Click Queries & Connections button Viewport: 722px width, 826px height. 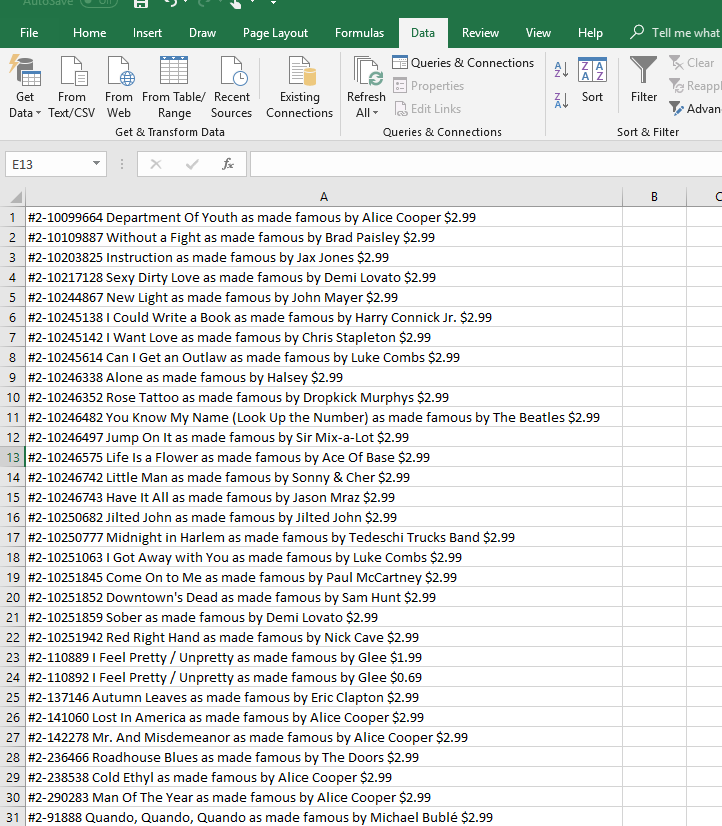point(463,63)
